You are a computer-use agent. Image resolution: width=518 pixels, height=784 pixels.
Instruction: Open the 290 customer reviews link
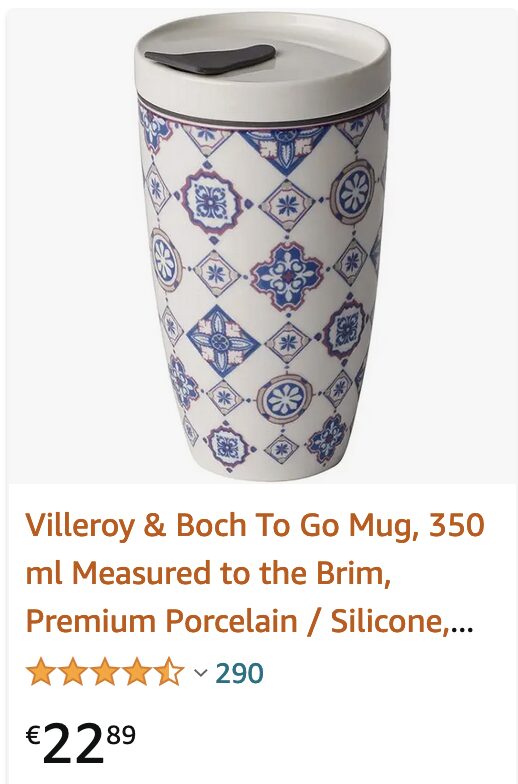tap(239, 673)
